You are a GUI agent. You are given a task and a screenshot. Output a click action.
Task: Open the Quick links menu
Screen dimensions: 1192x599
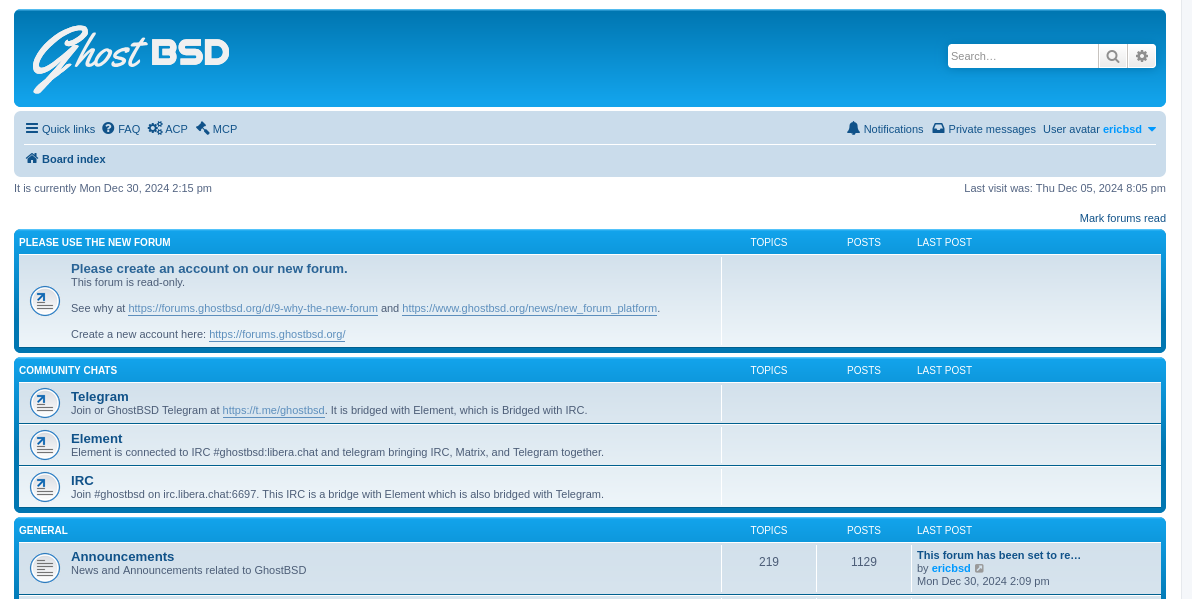point(60,128)
